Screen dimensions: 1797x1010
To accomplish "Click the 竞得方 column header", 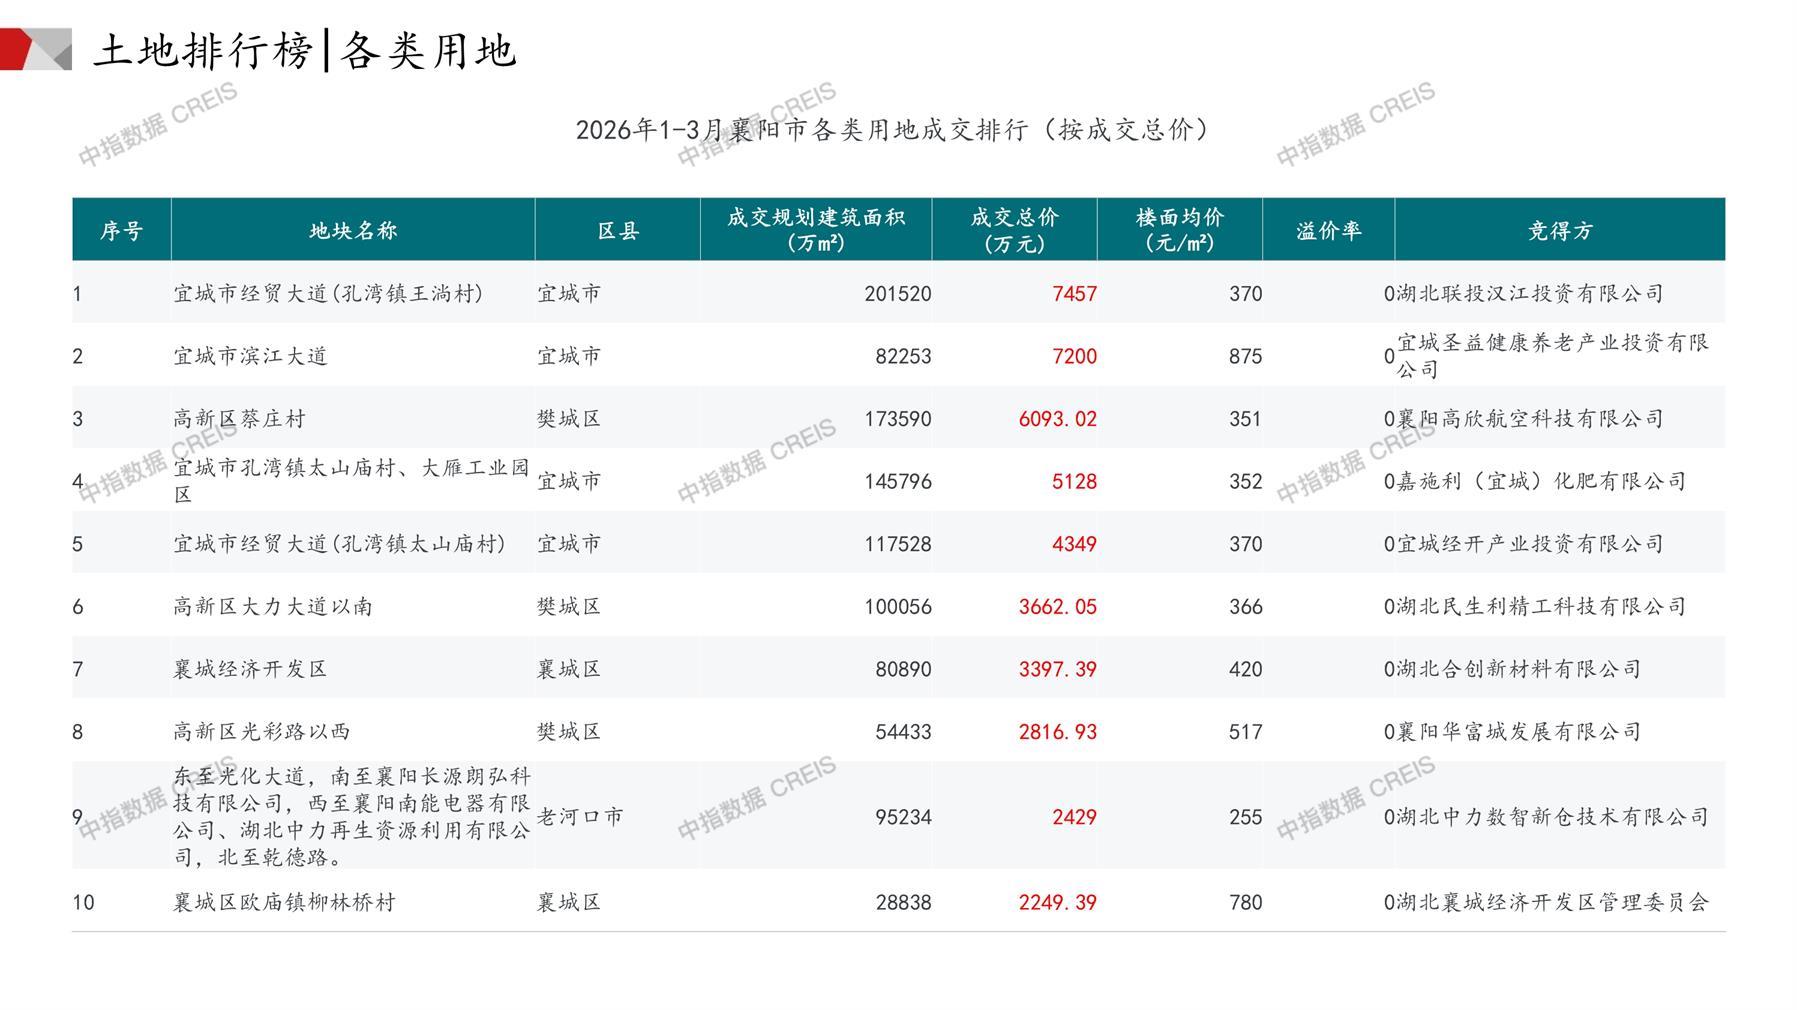I will point(1559,231).
